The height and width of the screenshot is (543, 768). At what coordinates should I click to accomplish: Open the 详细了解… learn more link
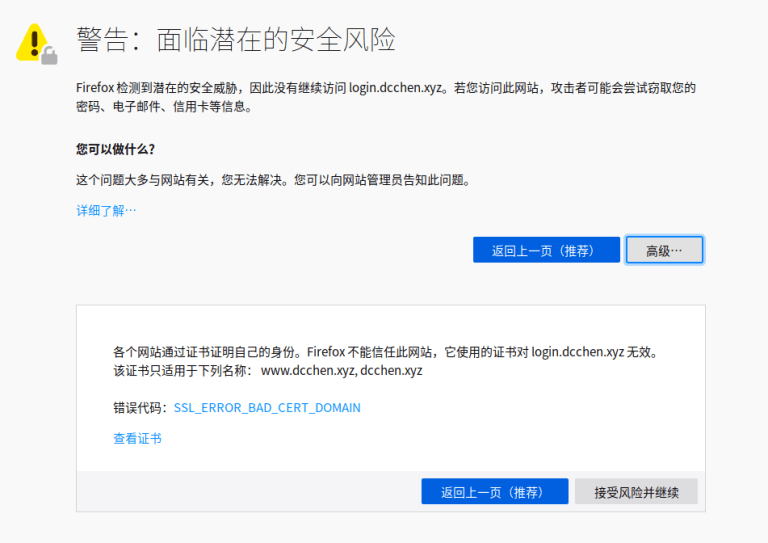(x=106, y=211)
